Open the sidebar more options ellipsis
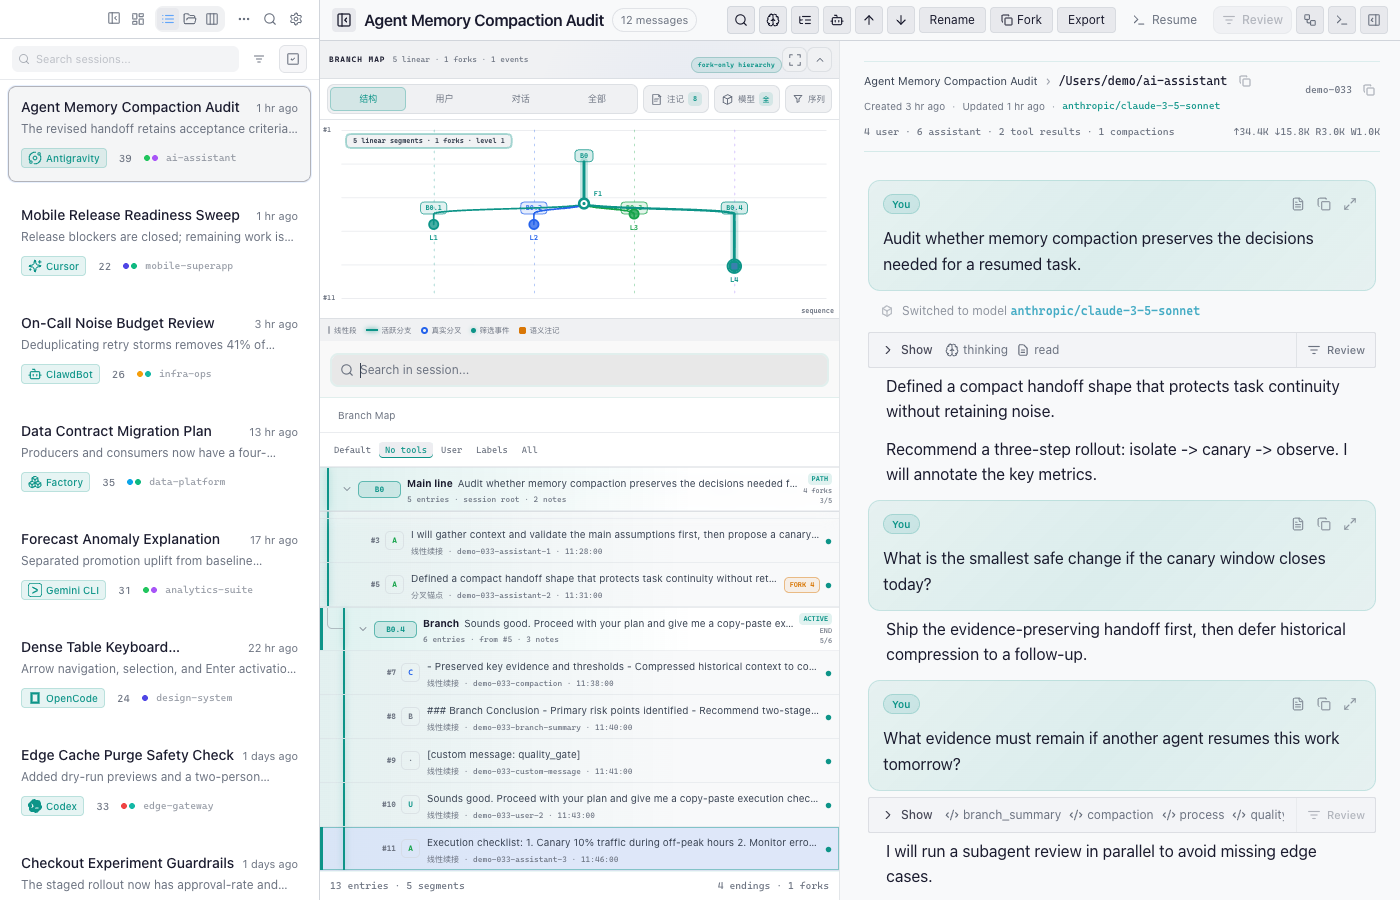 (244, 19)
